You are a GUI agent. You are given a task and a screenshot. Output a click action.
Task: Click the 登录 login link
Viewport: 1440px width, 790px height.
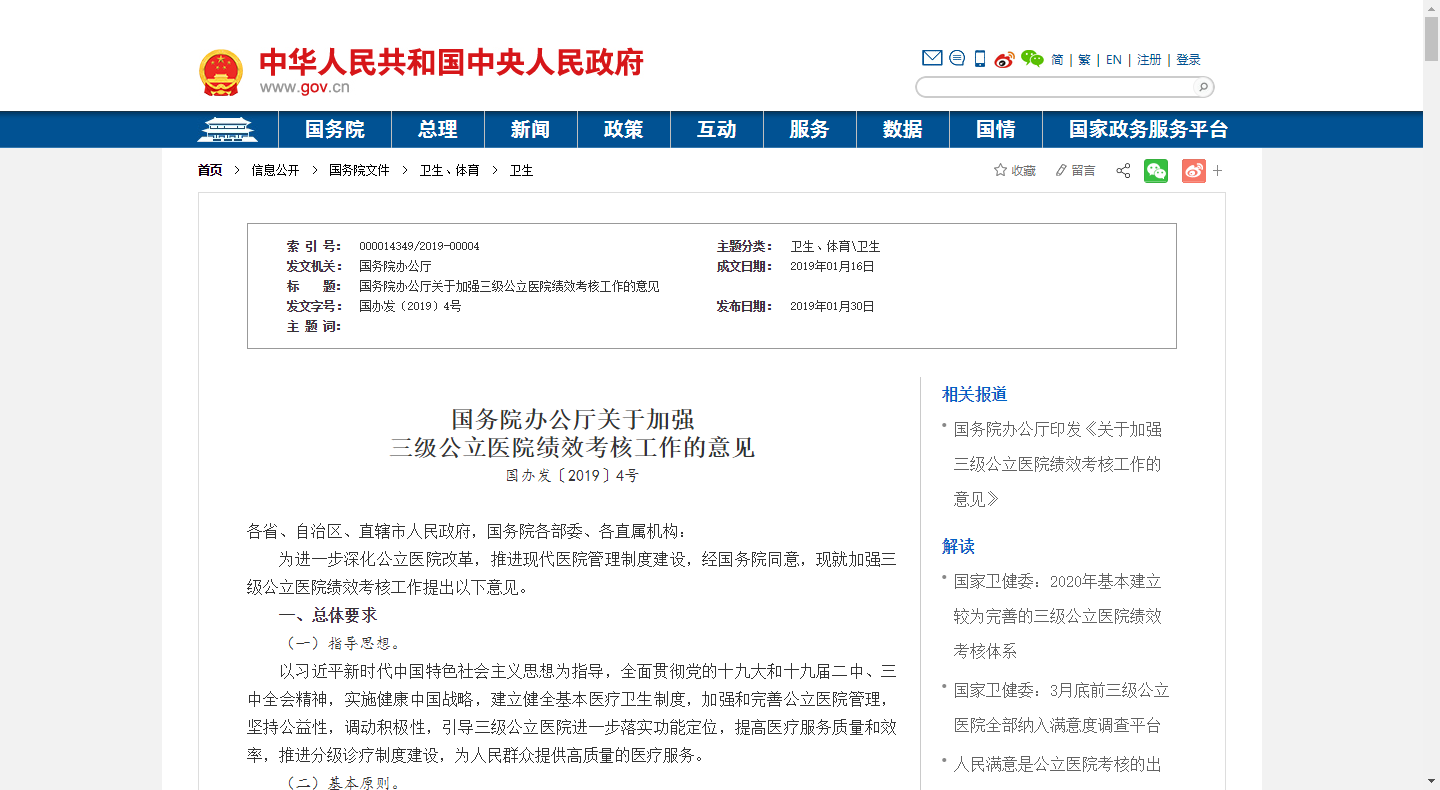[1188, 60]
